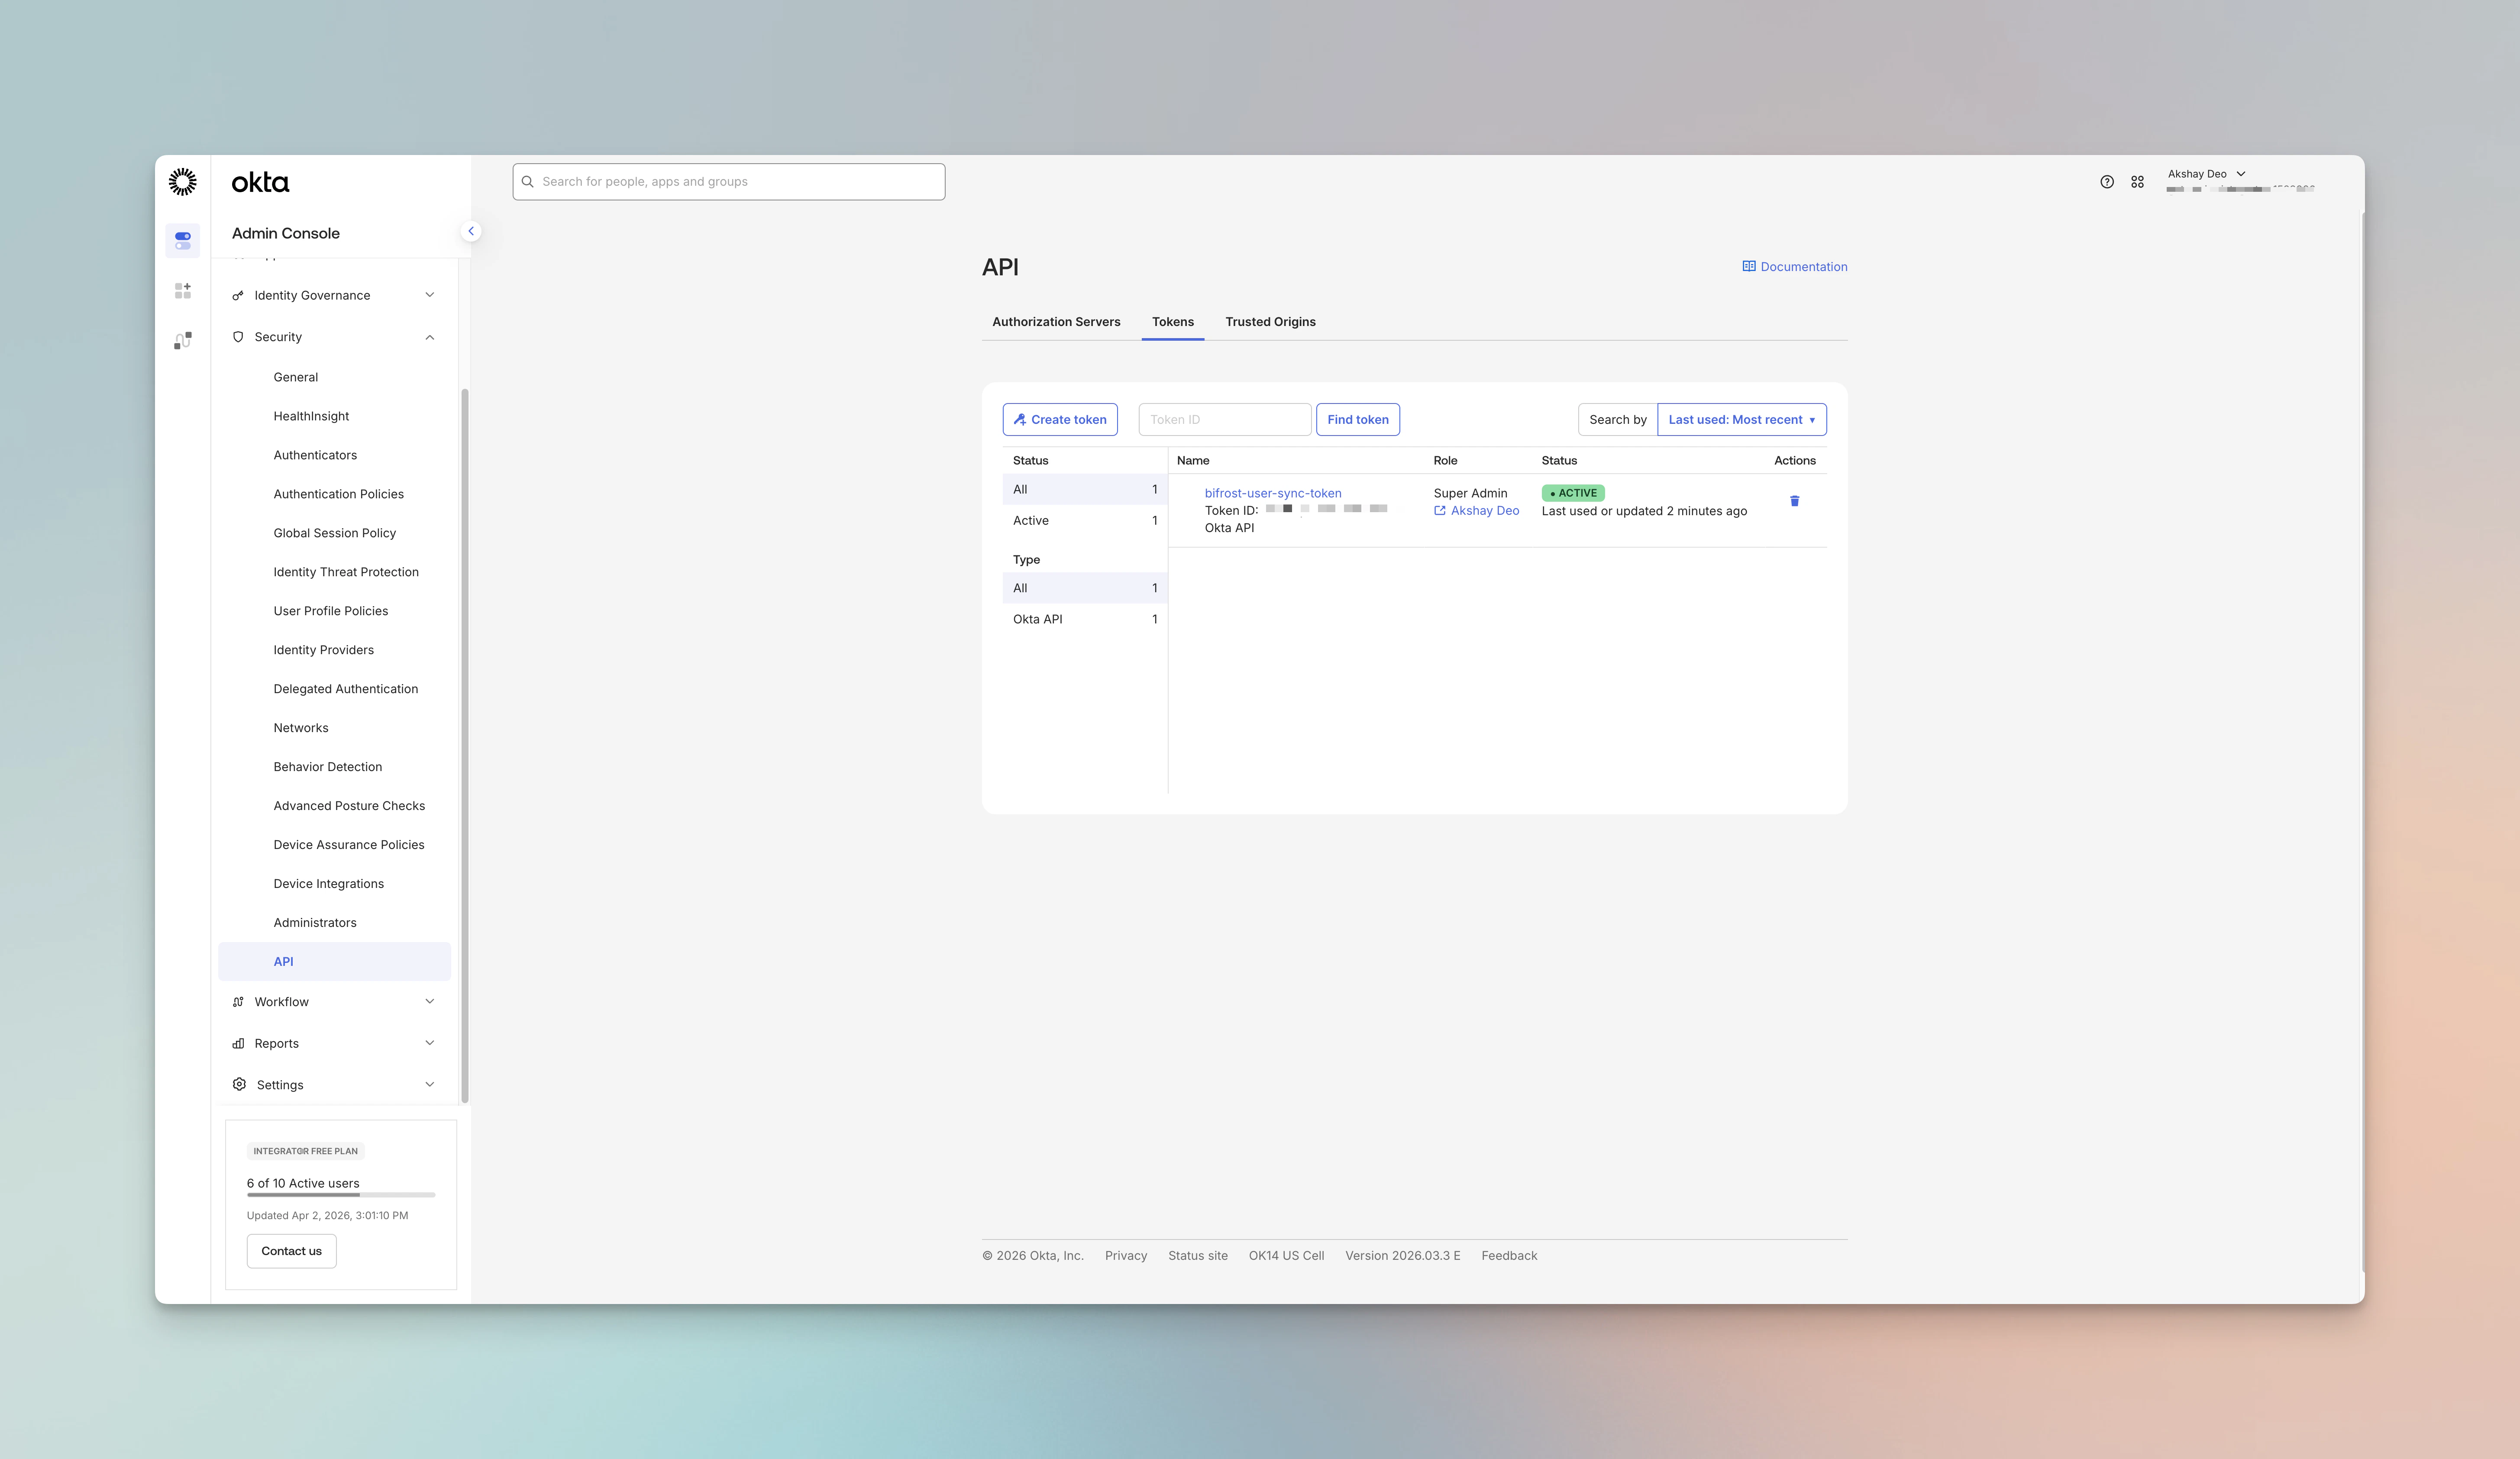Open the Last used: Most recent dropdown

[x=1741, y=420]
